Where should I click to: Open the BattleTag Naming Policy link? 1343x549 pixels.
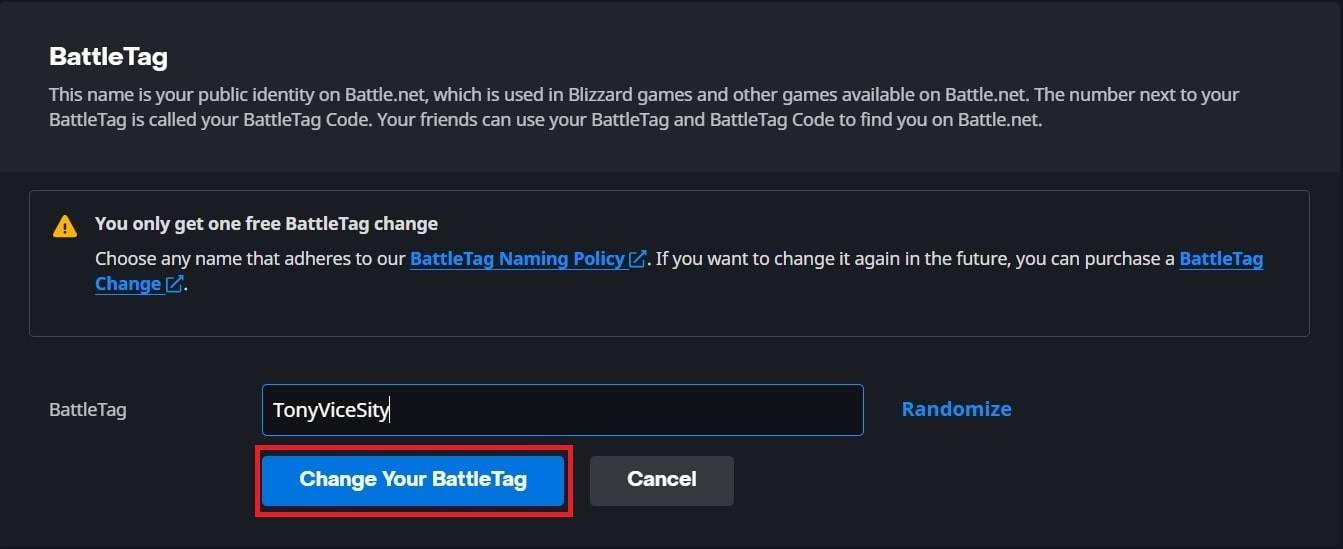click(517, 259)
